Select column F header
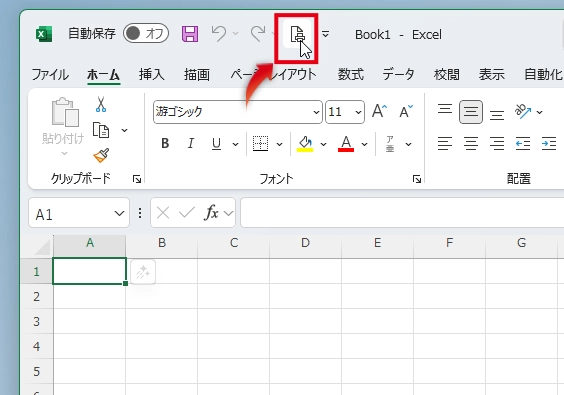 click(449, 244)
